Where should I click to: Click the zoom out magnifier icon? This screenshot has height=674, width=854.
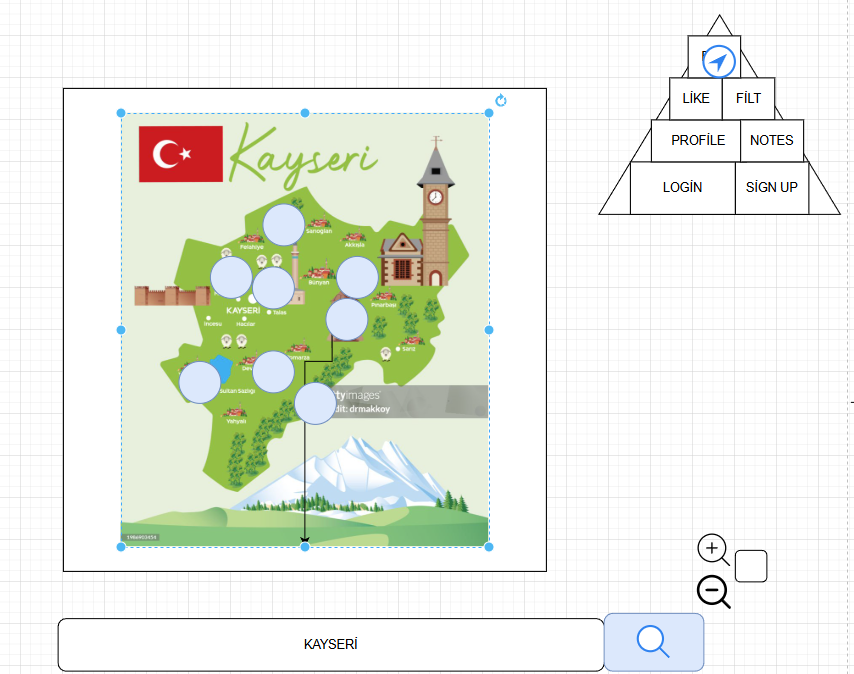click(714, 592)
